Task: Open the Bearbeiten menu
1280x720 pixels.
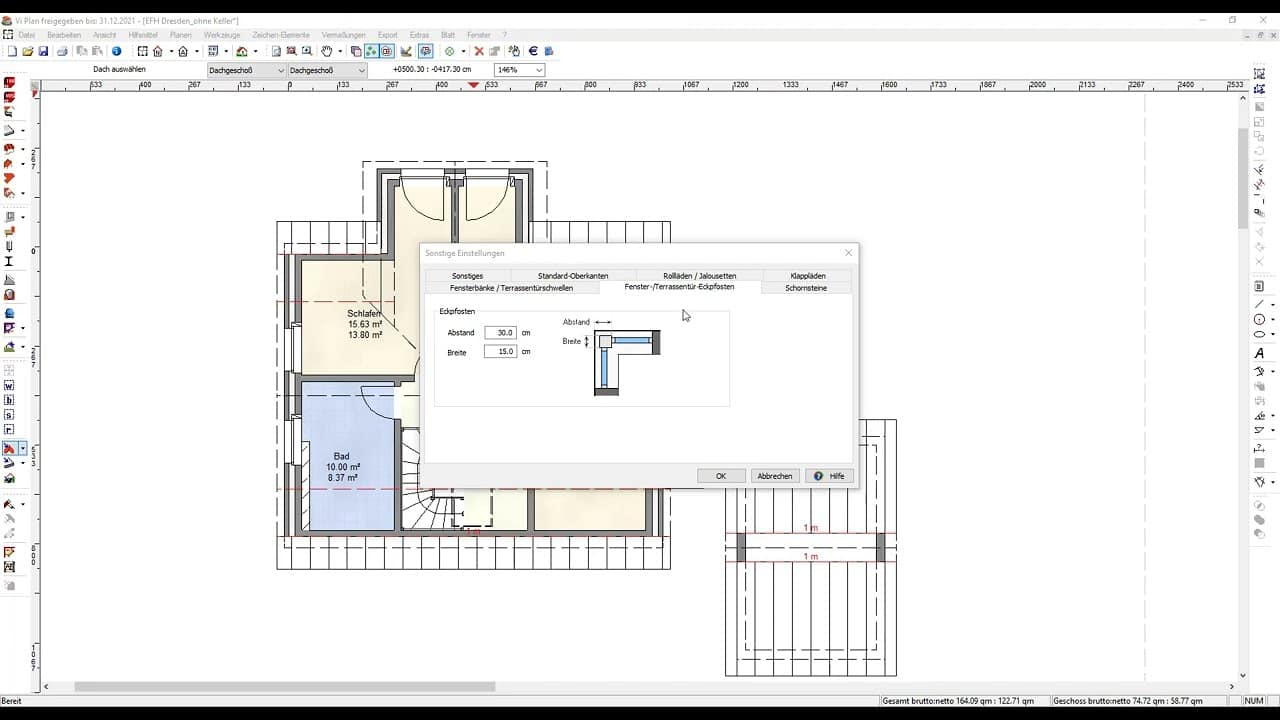Action: coord(63,35)
